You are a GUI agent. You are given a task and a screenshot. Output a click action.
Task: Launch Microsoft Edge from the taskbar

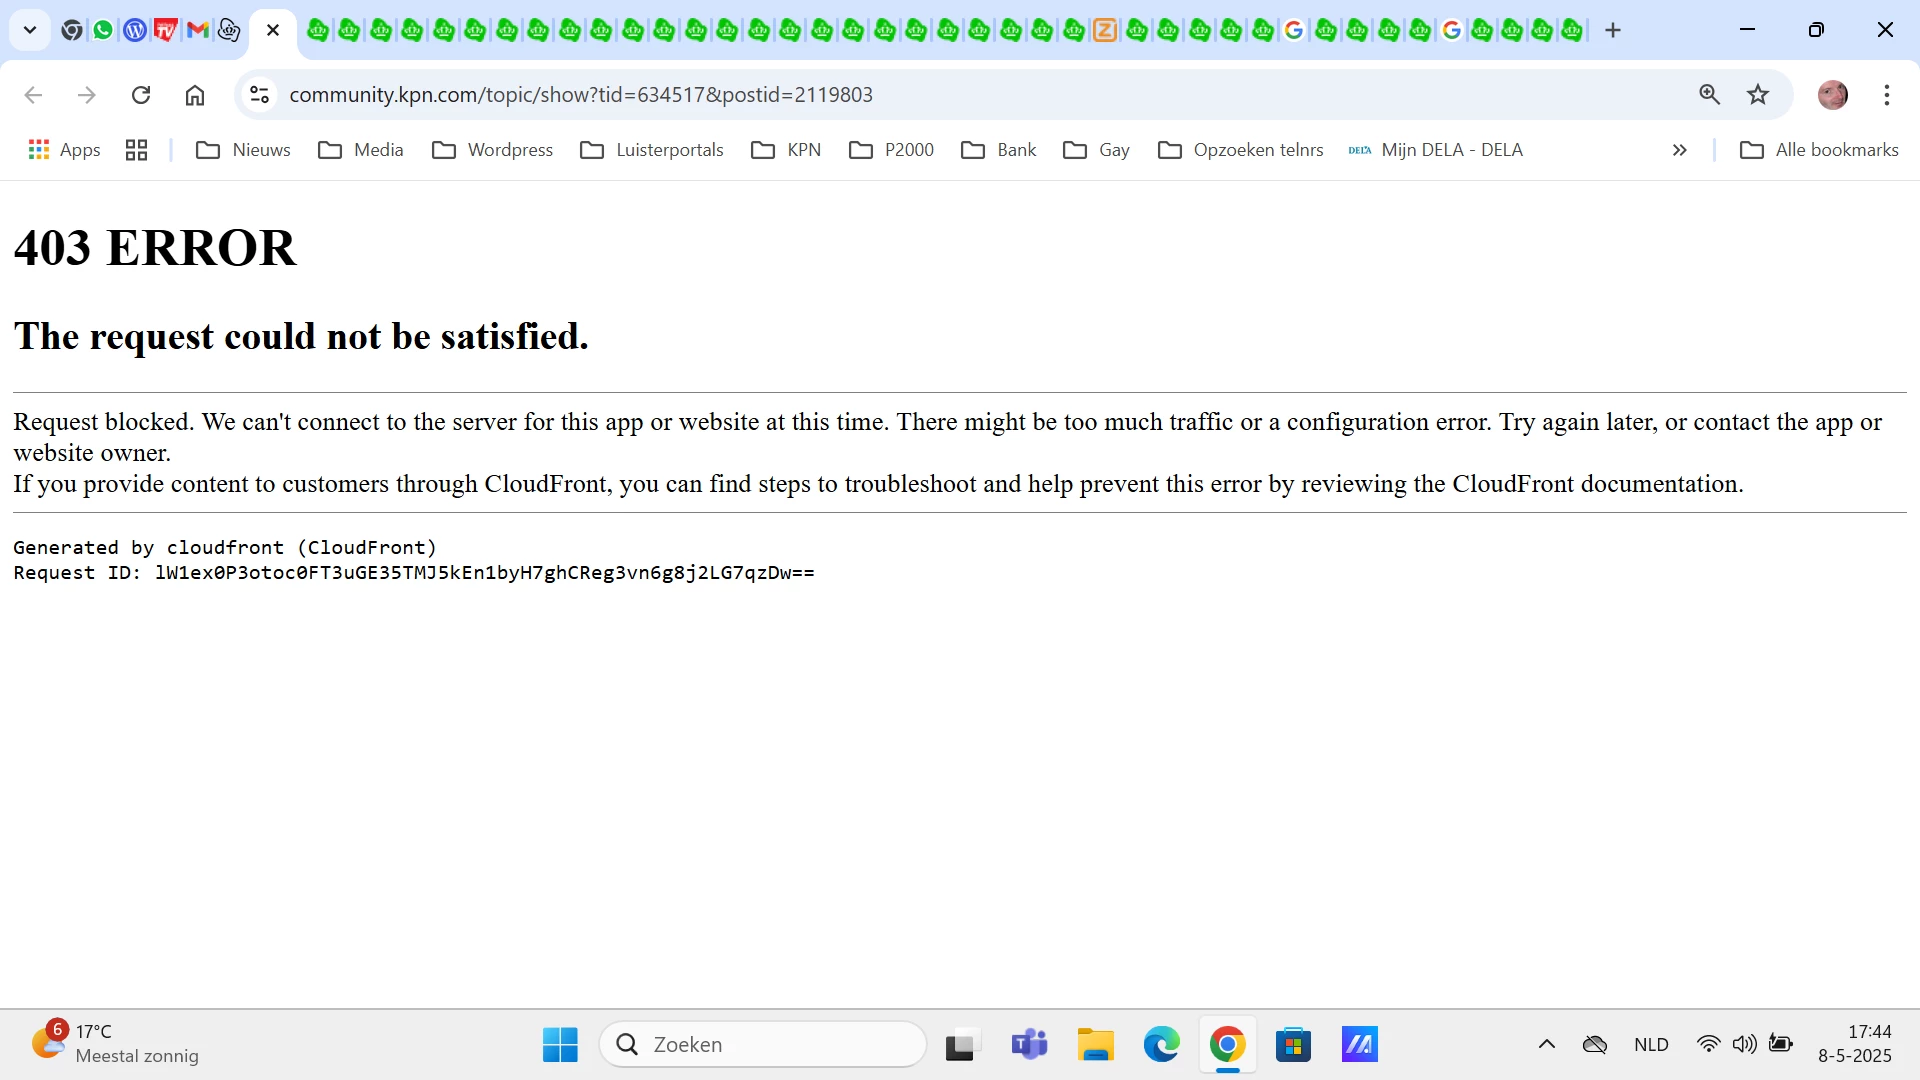click(1161, 1045)
